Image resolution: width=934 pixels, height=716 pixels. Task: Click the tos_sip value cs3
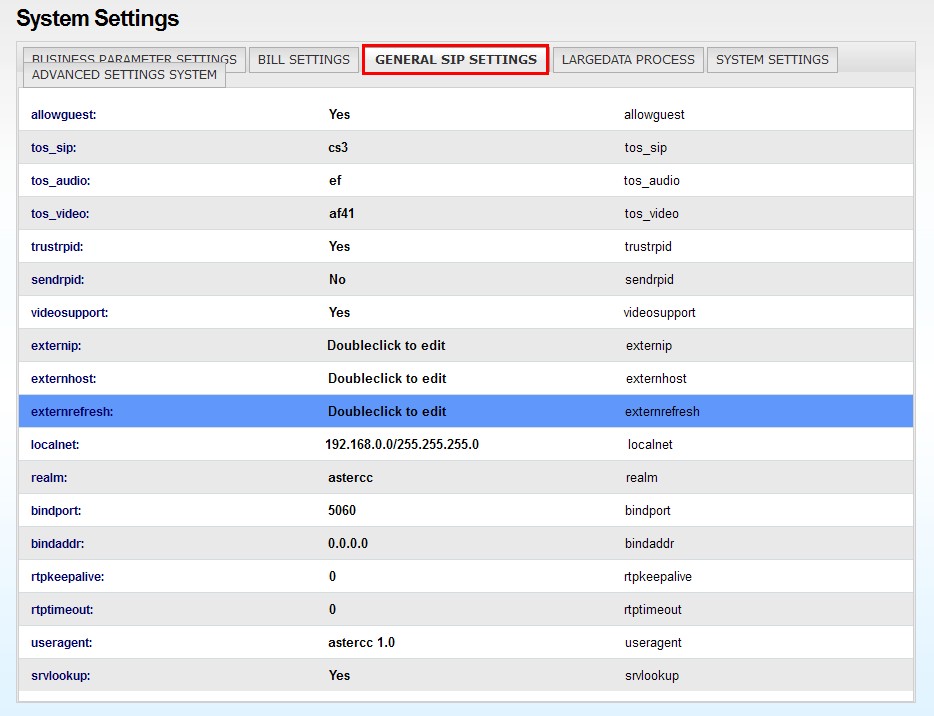coord(338,147)
